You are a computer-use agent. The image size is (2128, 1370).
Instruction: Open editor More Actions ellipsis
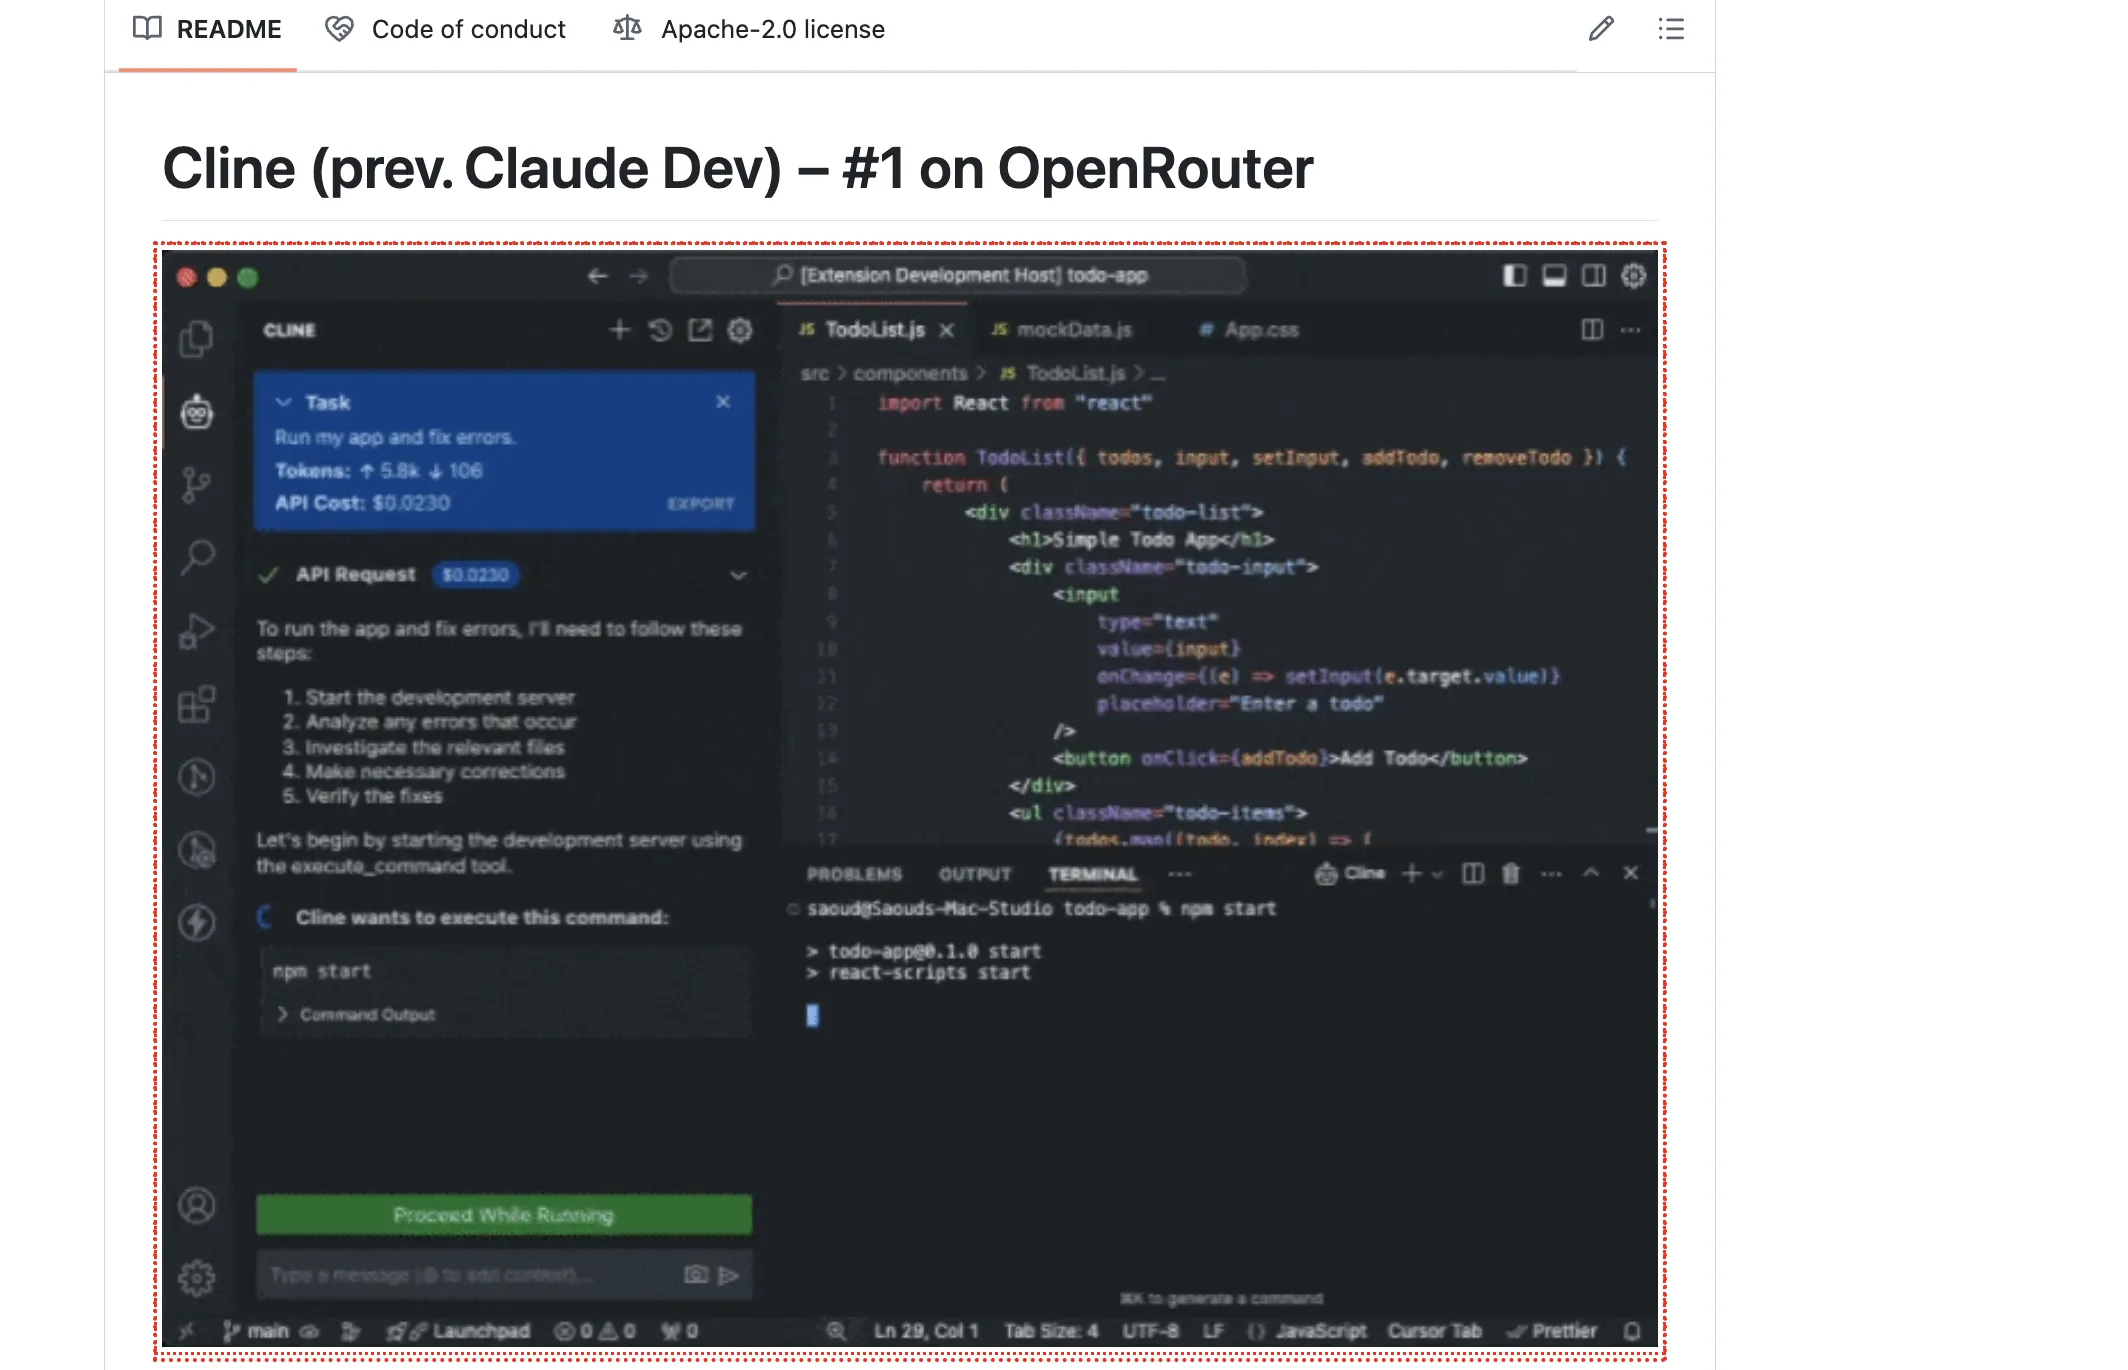pos(1631,330)
